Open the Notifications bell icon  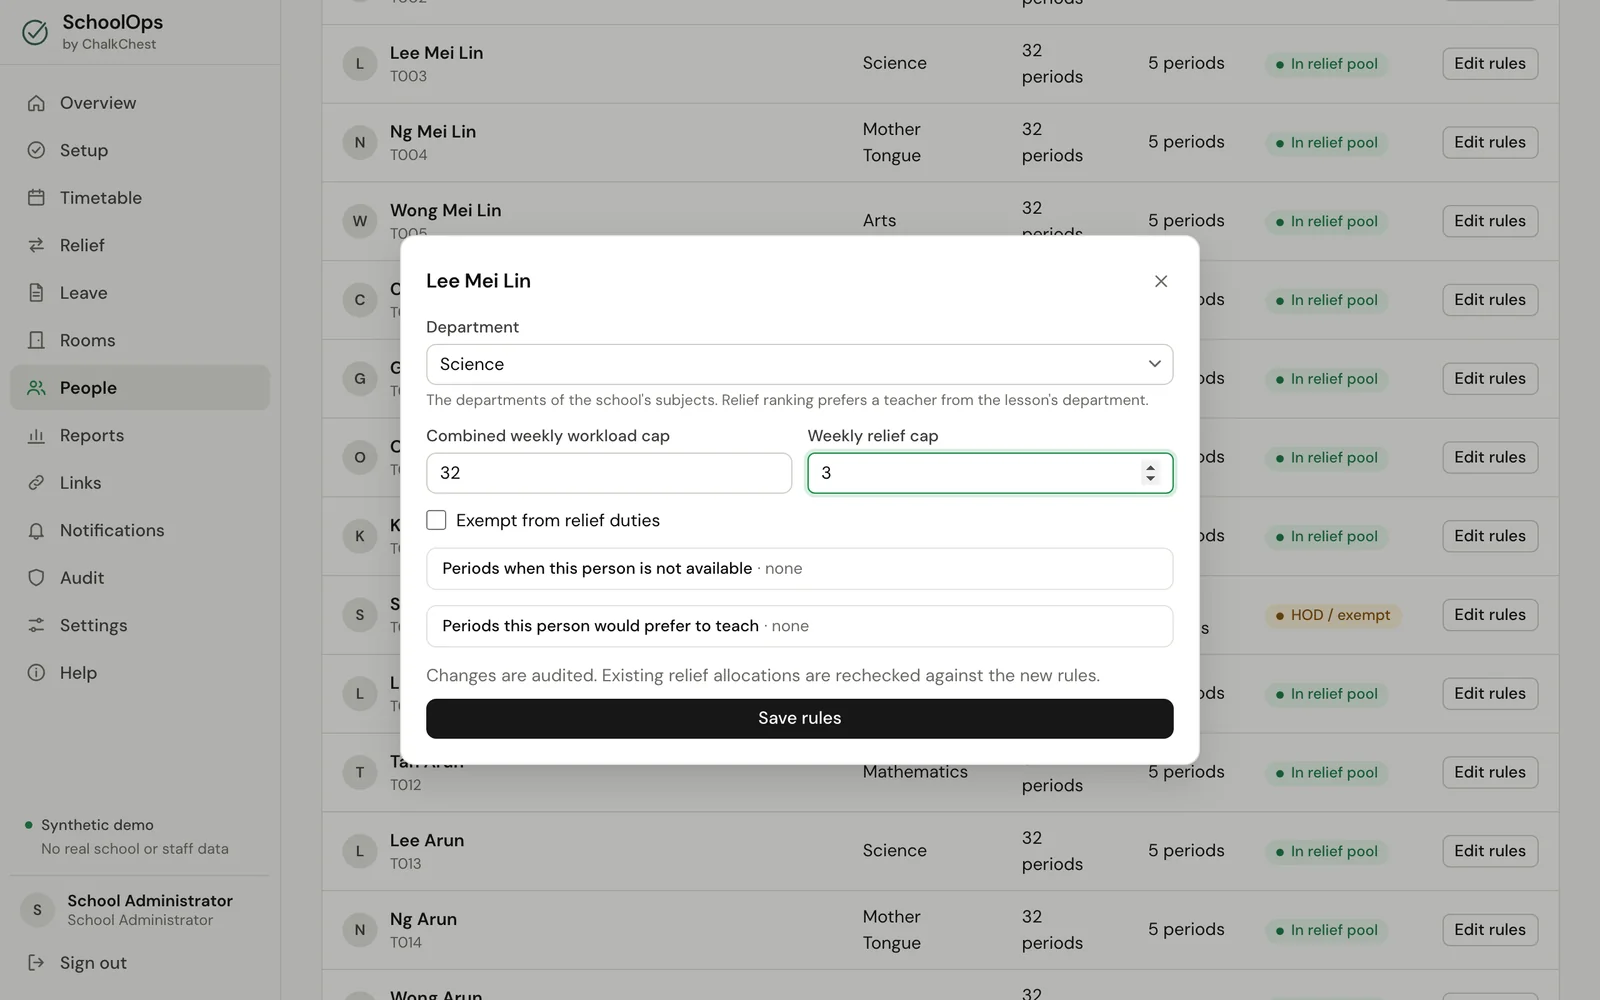[36, 530]
